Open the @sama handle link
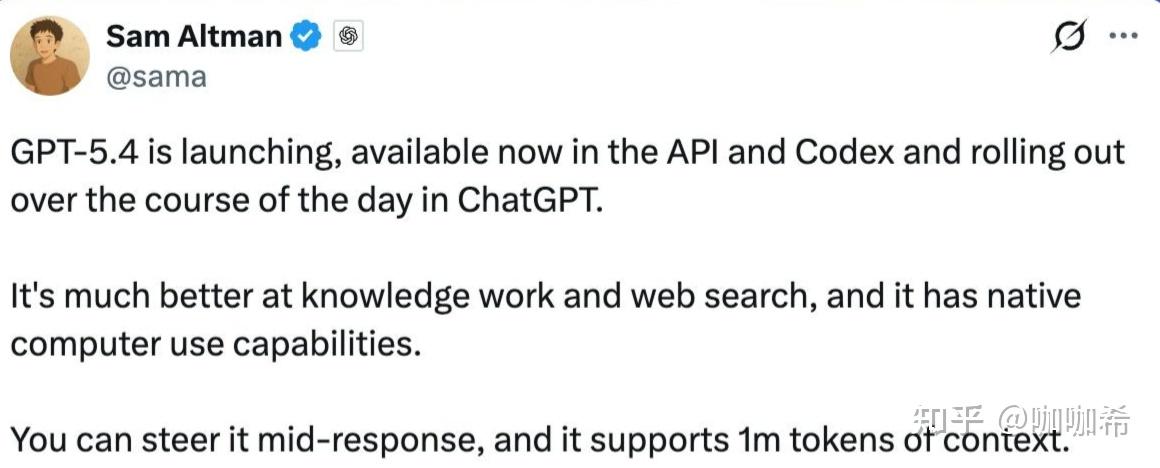Screen dimensions: 1160x468 click(x=155, y=77)
